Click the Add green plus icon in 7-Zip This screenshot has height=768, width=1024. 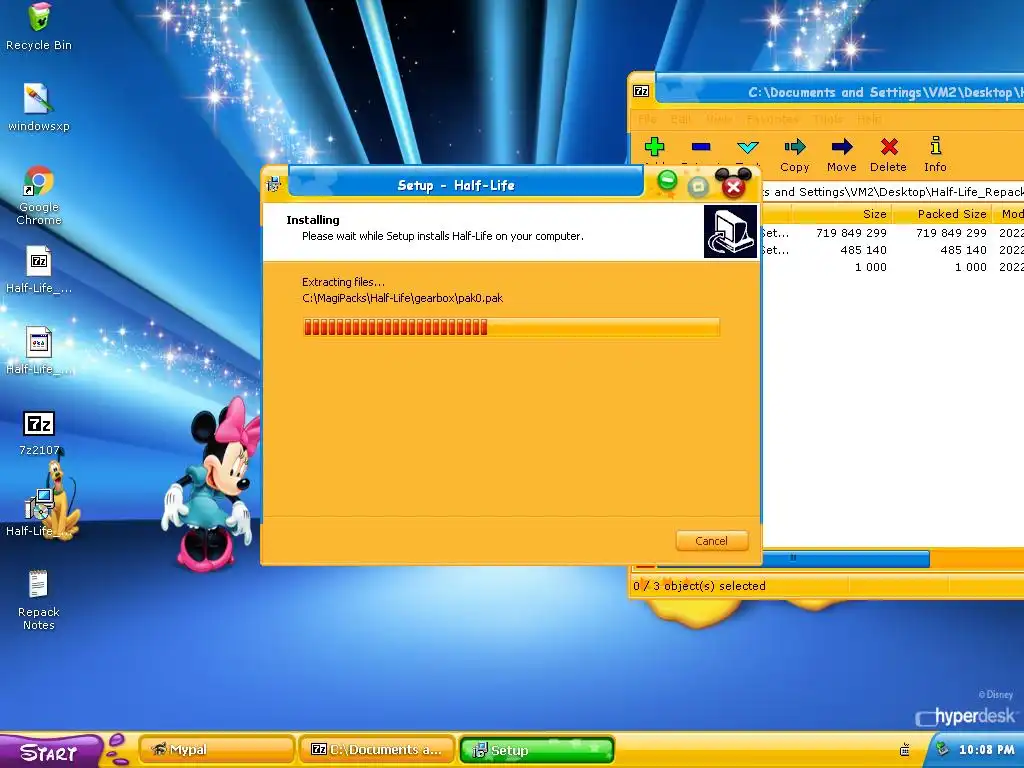click(654, 147)
